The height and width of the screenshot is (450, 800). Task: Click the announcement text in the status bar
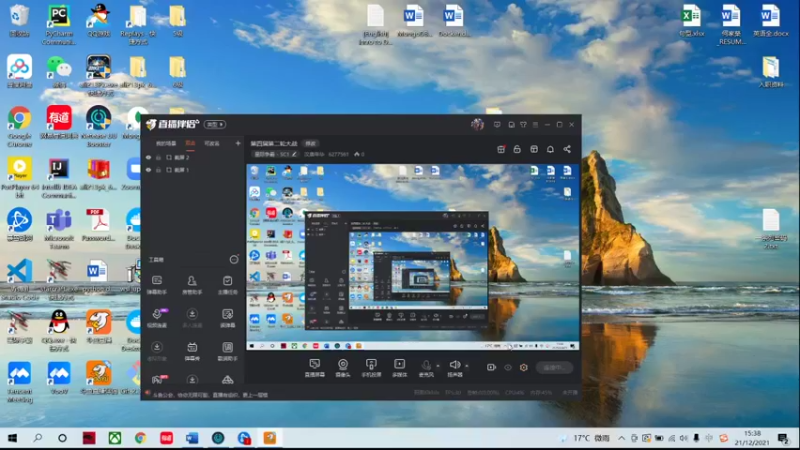(210, 394)
